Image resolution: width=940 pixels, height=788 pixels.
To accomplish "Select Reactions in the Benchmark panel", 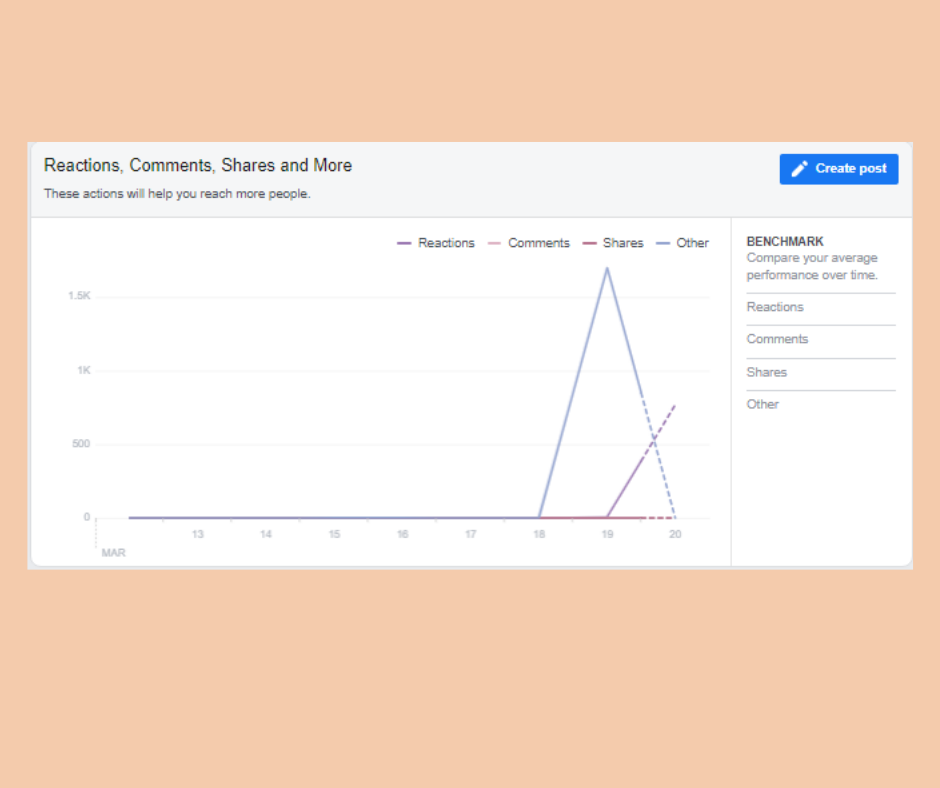I will coord(775,307).
